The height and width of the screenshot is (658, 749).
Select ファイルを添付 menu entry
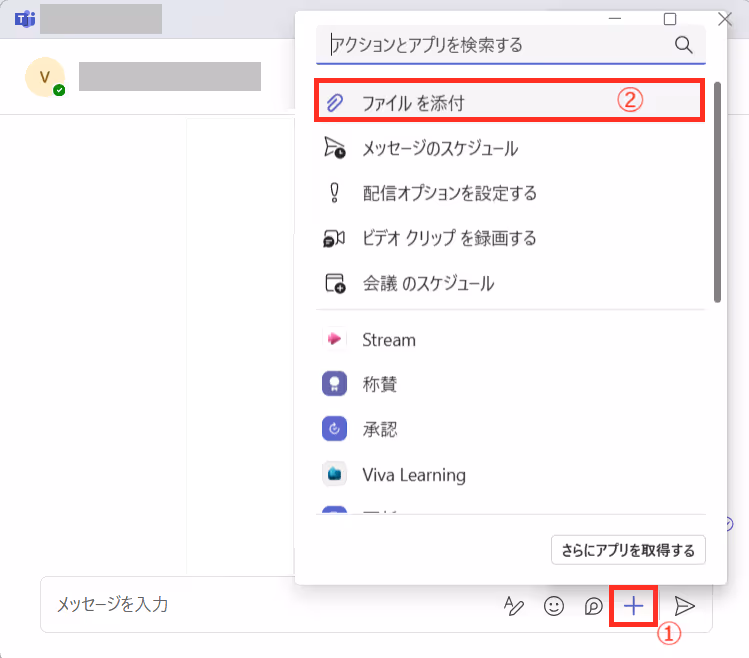[509, 102]
